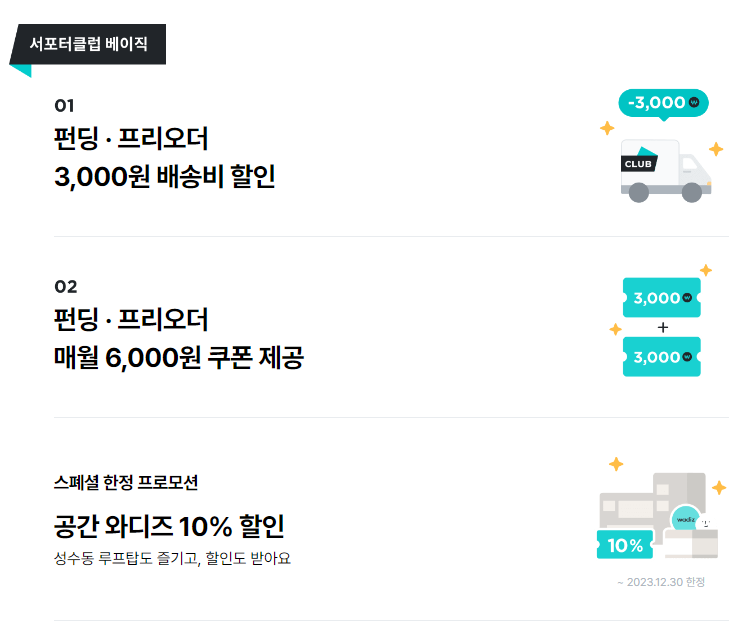Open the 매월 6,000원 쿠폰 제공 benefit
Screen dimensions: 746x624
178,356
